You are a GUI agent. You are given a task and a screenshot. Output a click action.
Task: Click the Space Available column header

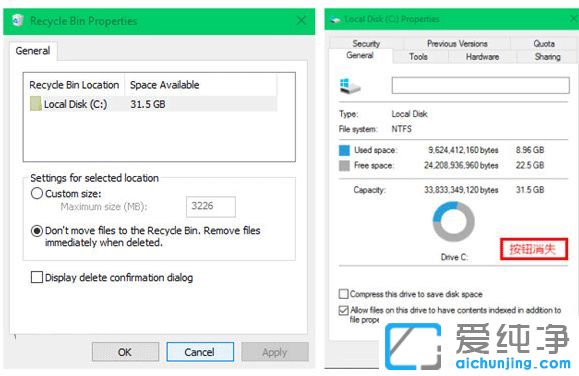point(201,85)
